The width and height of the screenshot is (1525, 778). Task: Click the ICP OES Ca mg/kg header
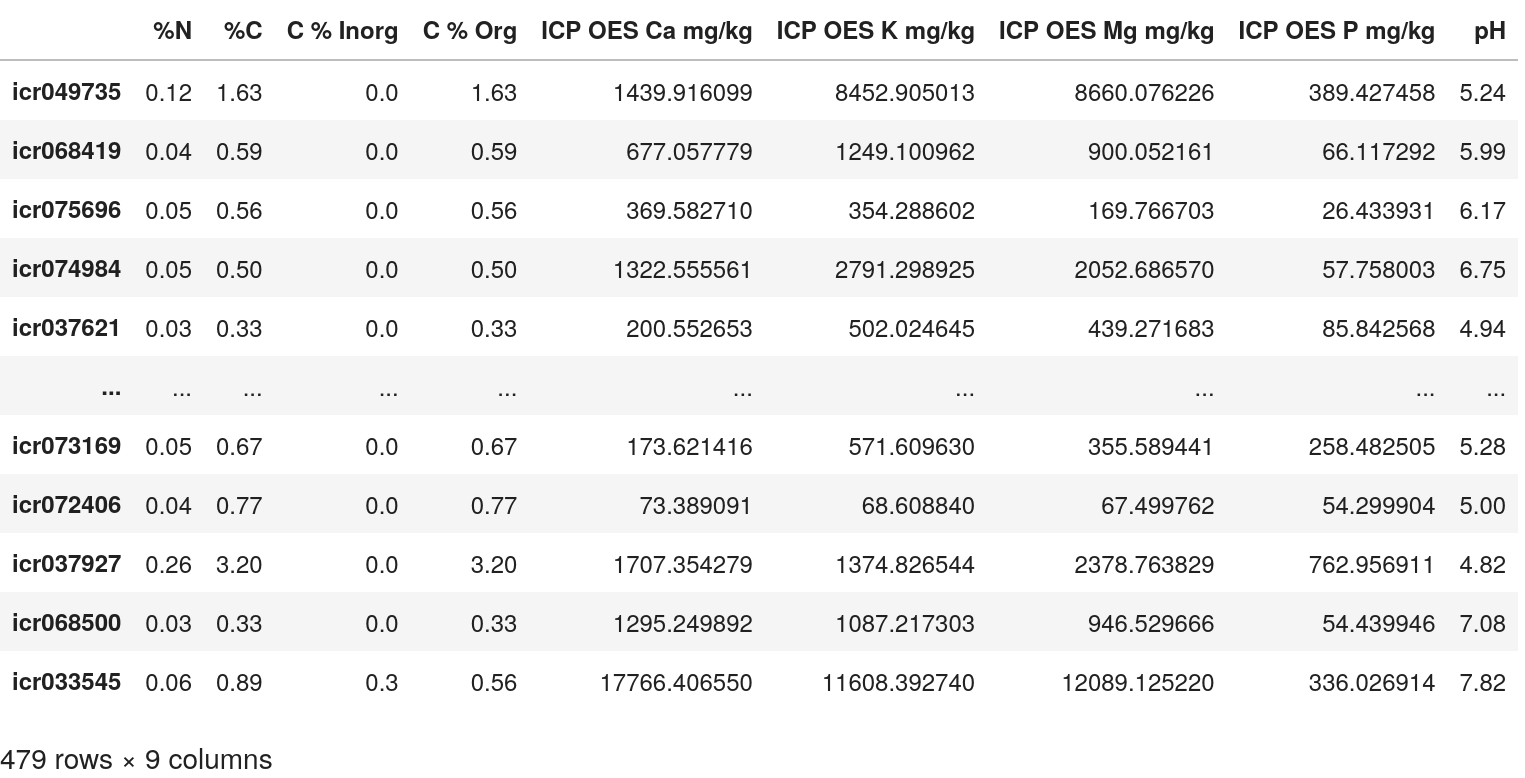pos(646,31)
